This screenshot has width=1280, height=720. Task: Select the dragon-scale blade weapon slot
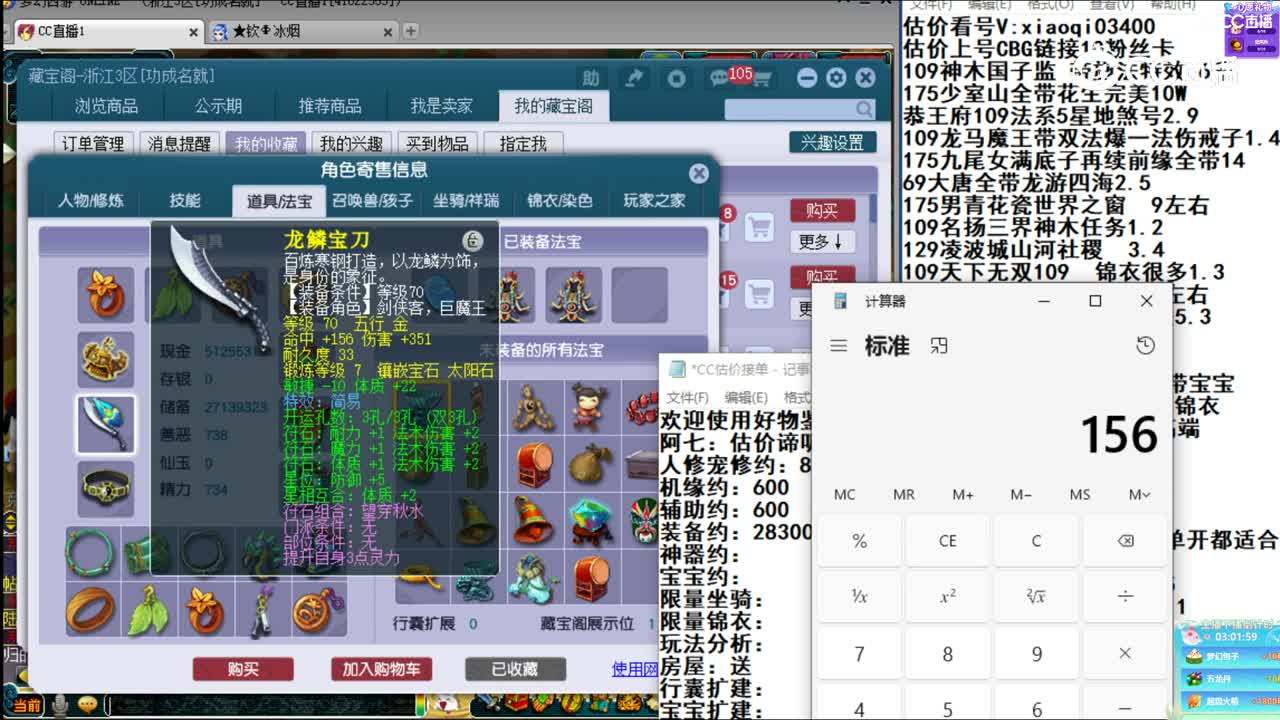[x=105, y=424]
